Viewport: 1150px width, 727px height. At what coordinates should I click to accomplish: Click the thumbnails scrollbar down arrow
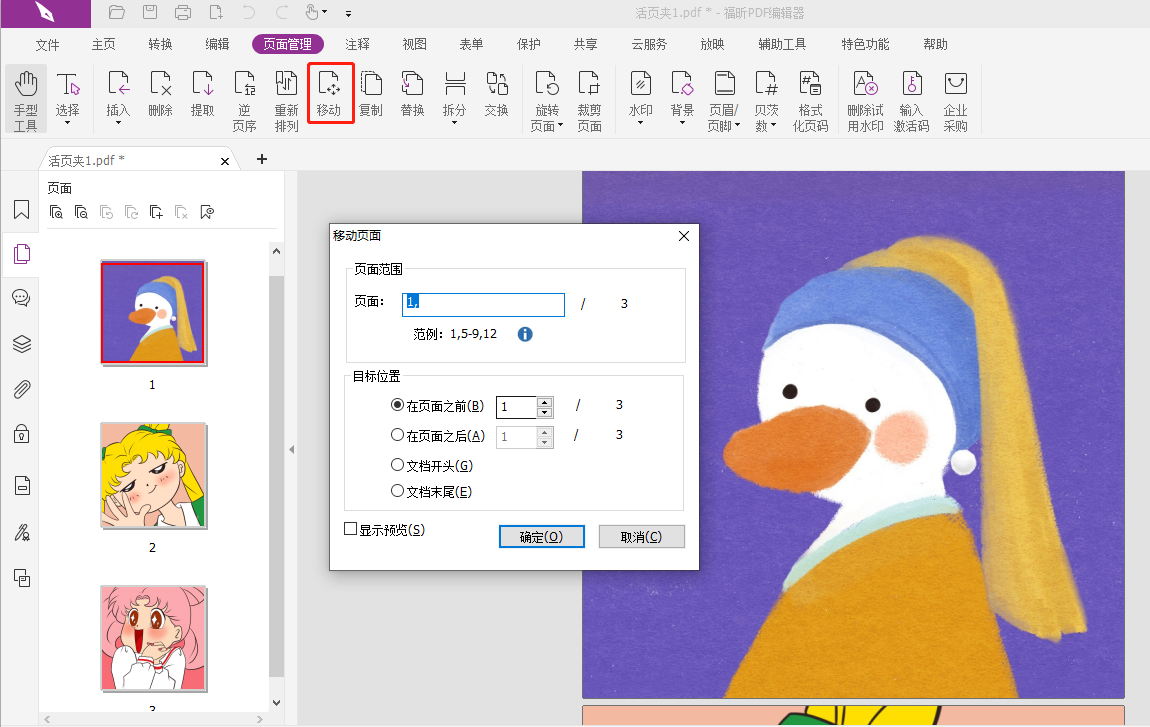pyautogui.click(x=276, y=703)
